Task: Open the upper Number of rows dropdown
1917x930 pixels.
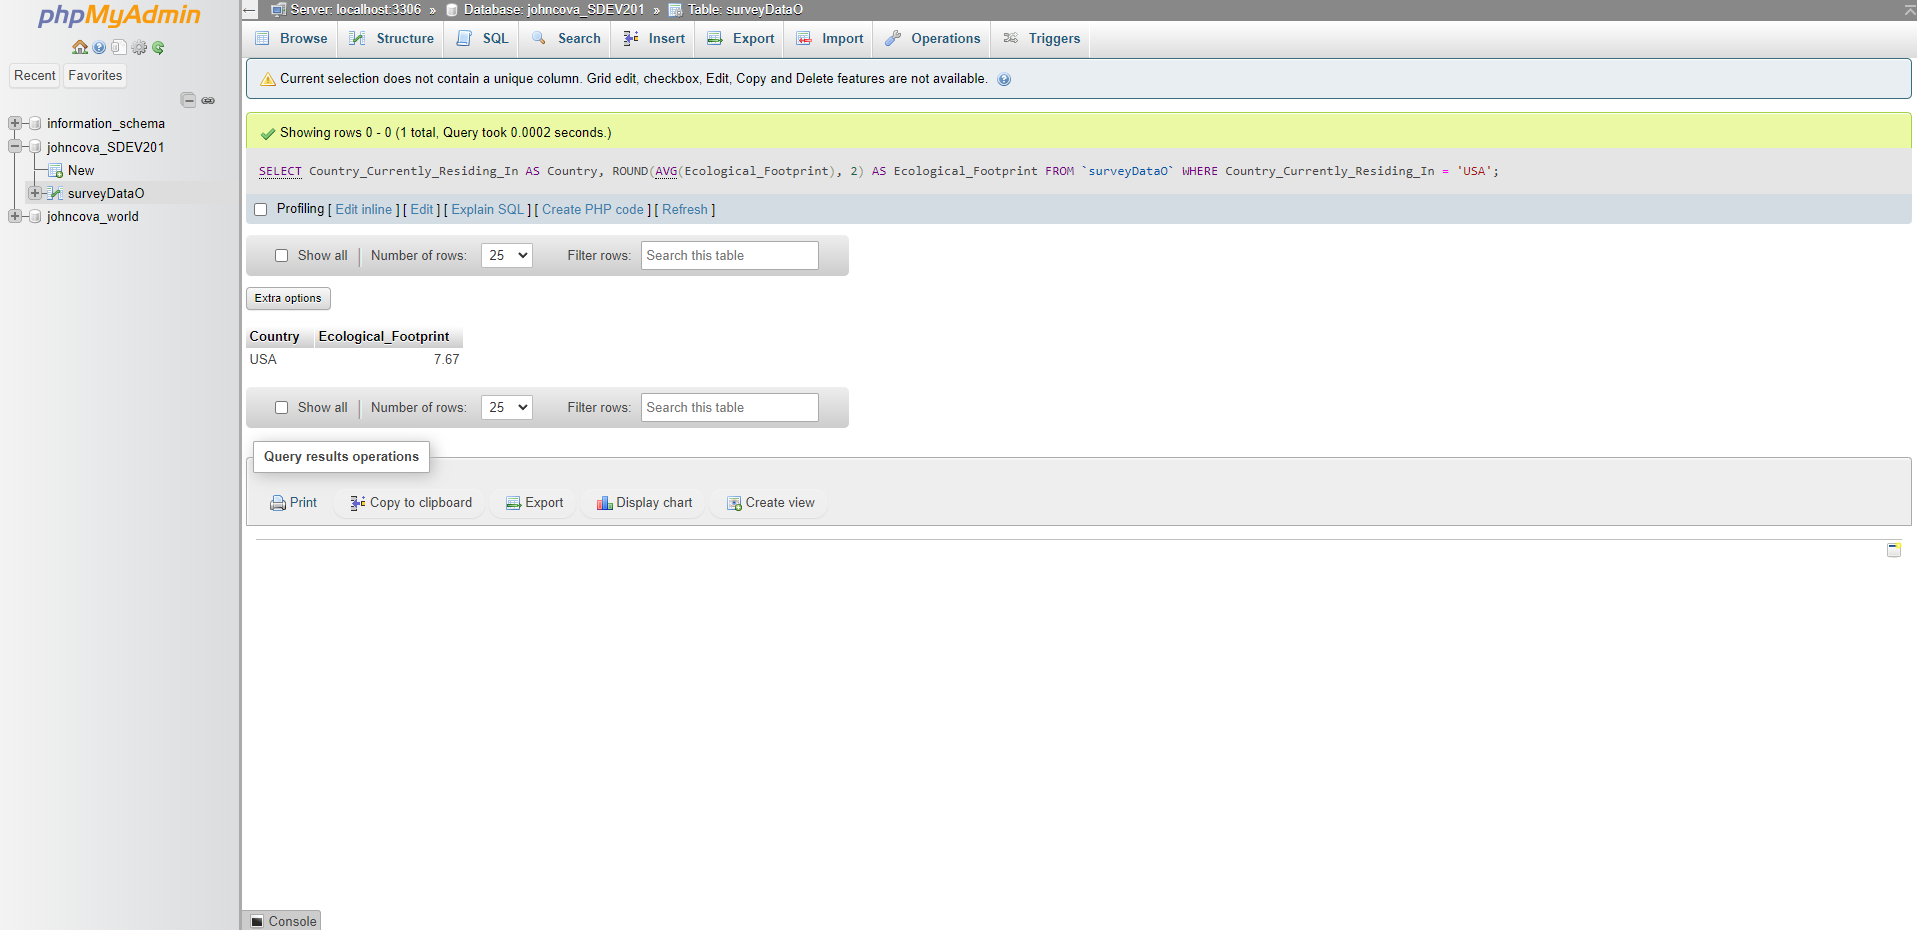Action: pos(507,256)
